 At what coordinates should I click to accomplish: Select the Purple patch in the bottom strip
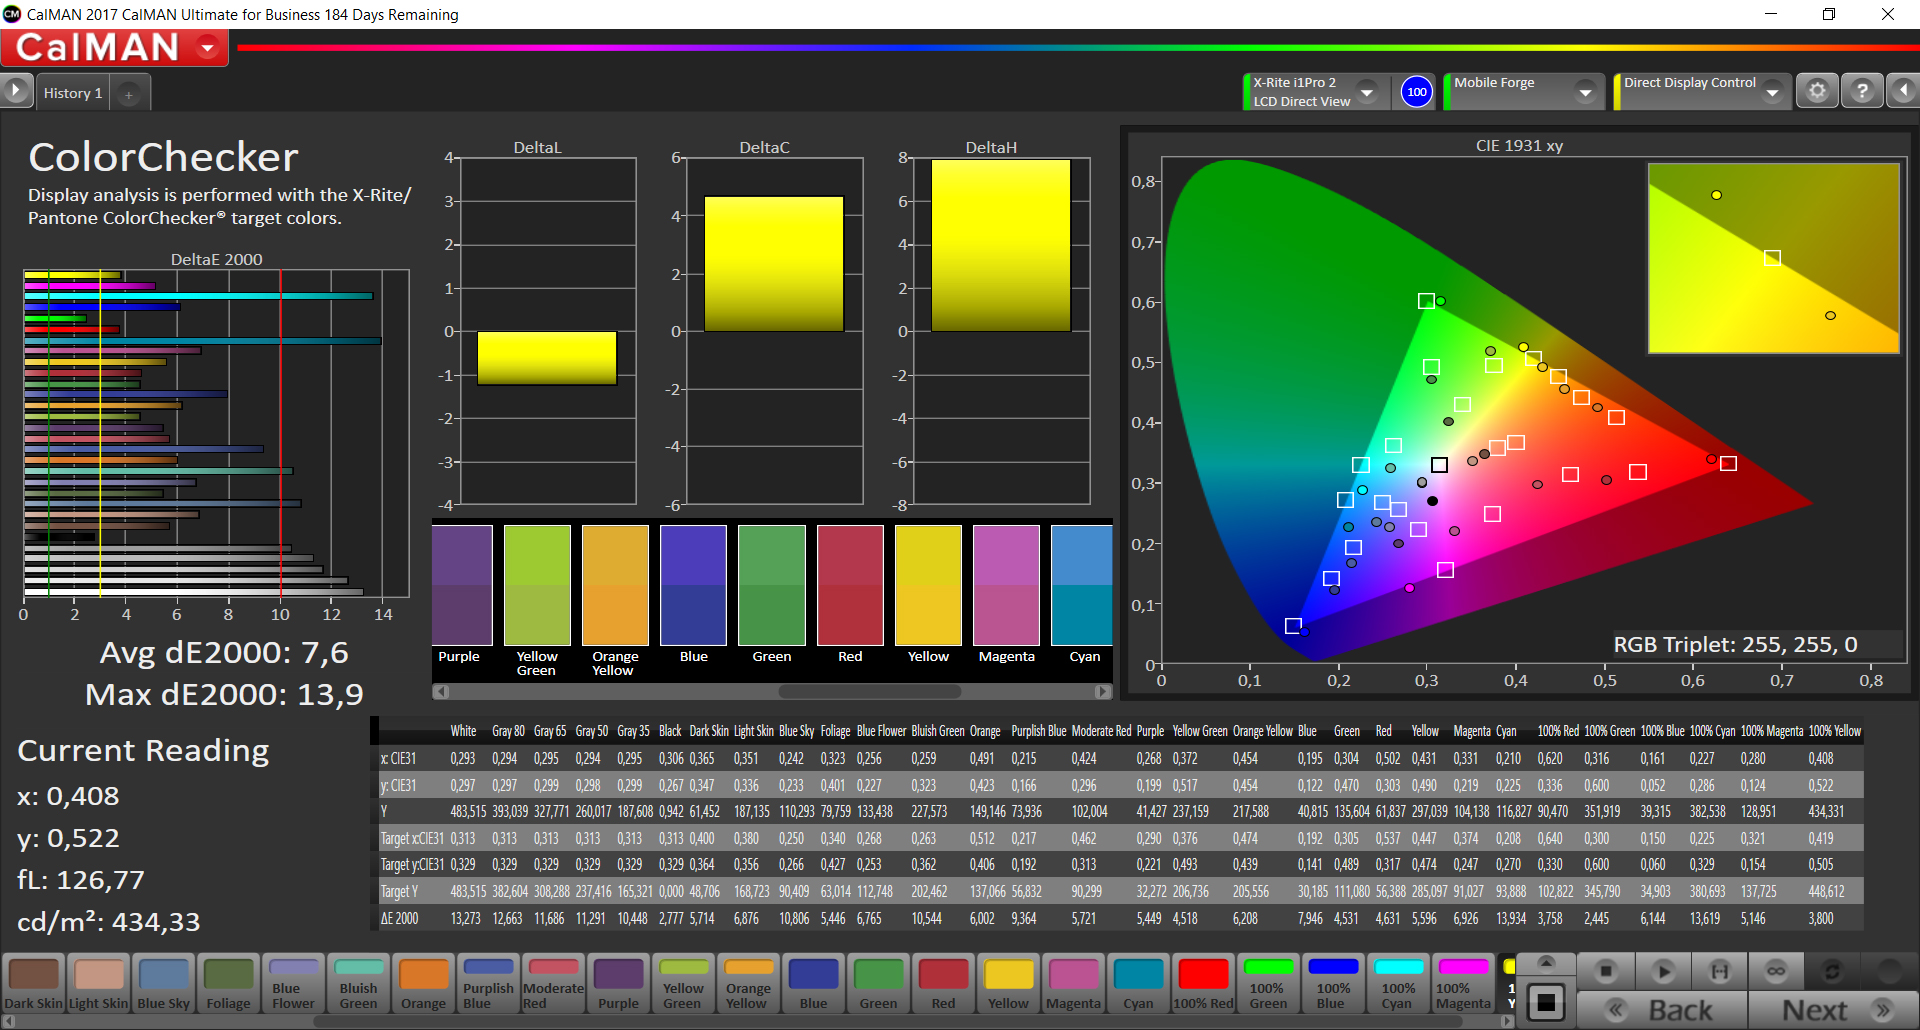pos(618,984)
